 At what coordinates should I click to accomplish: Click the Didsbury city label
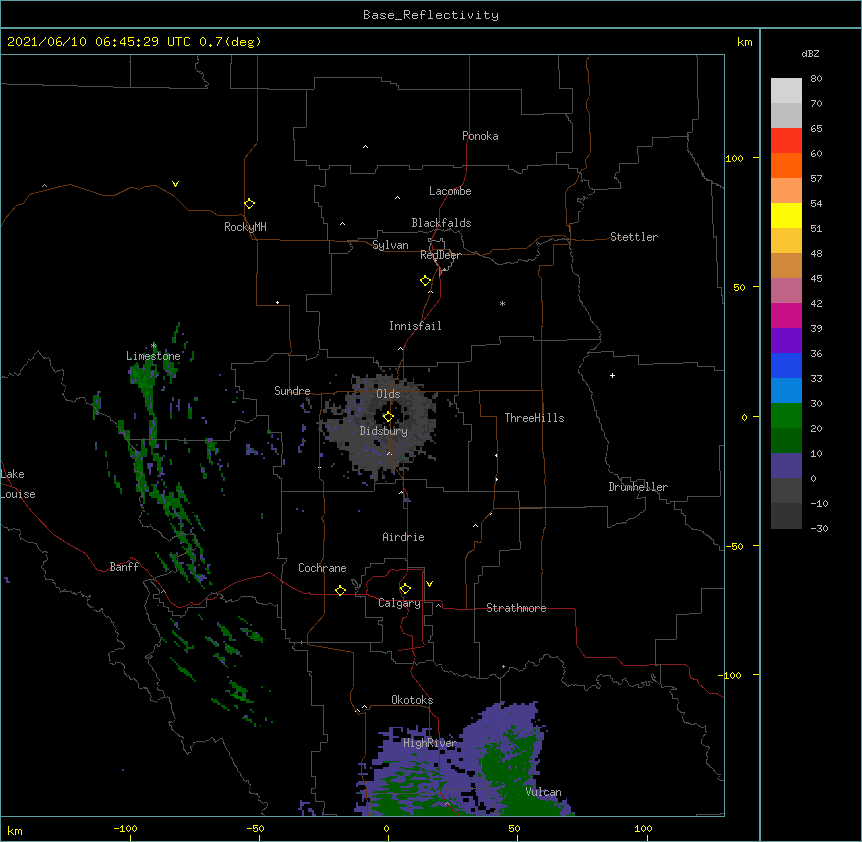click(x=384, y=431)
